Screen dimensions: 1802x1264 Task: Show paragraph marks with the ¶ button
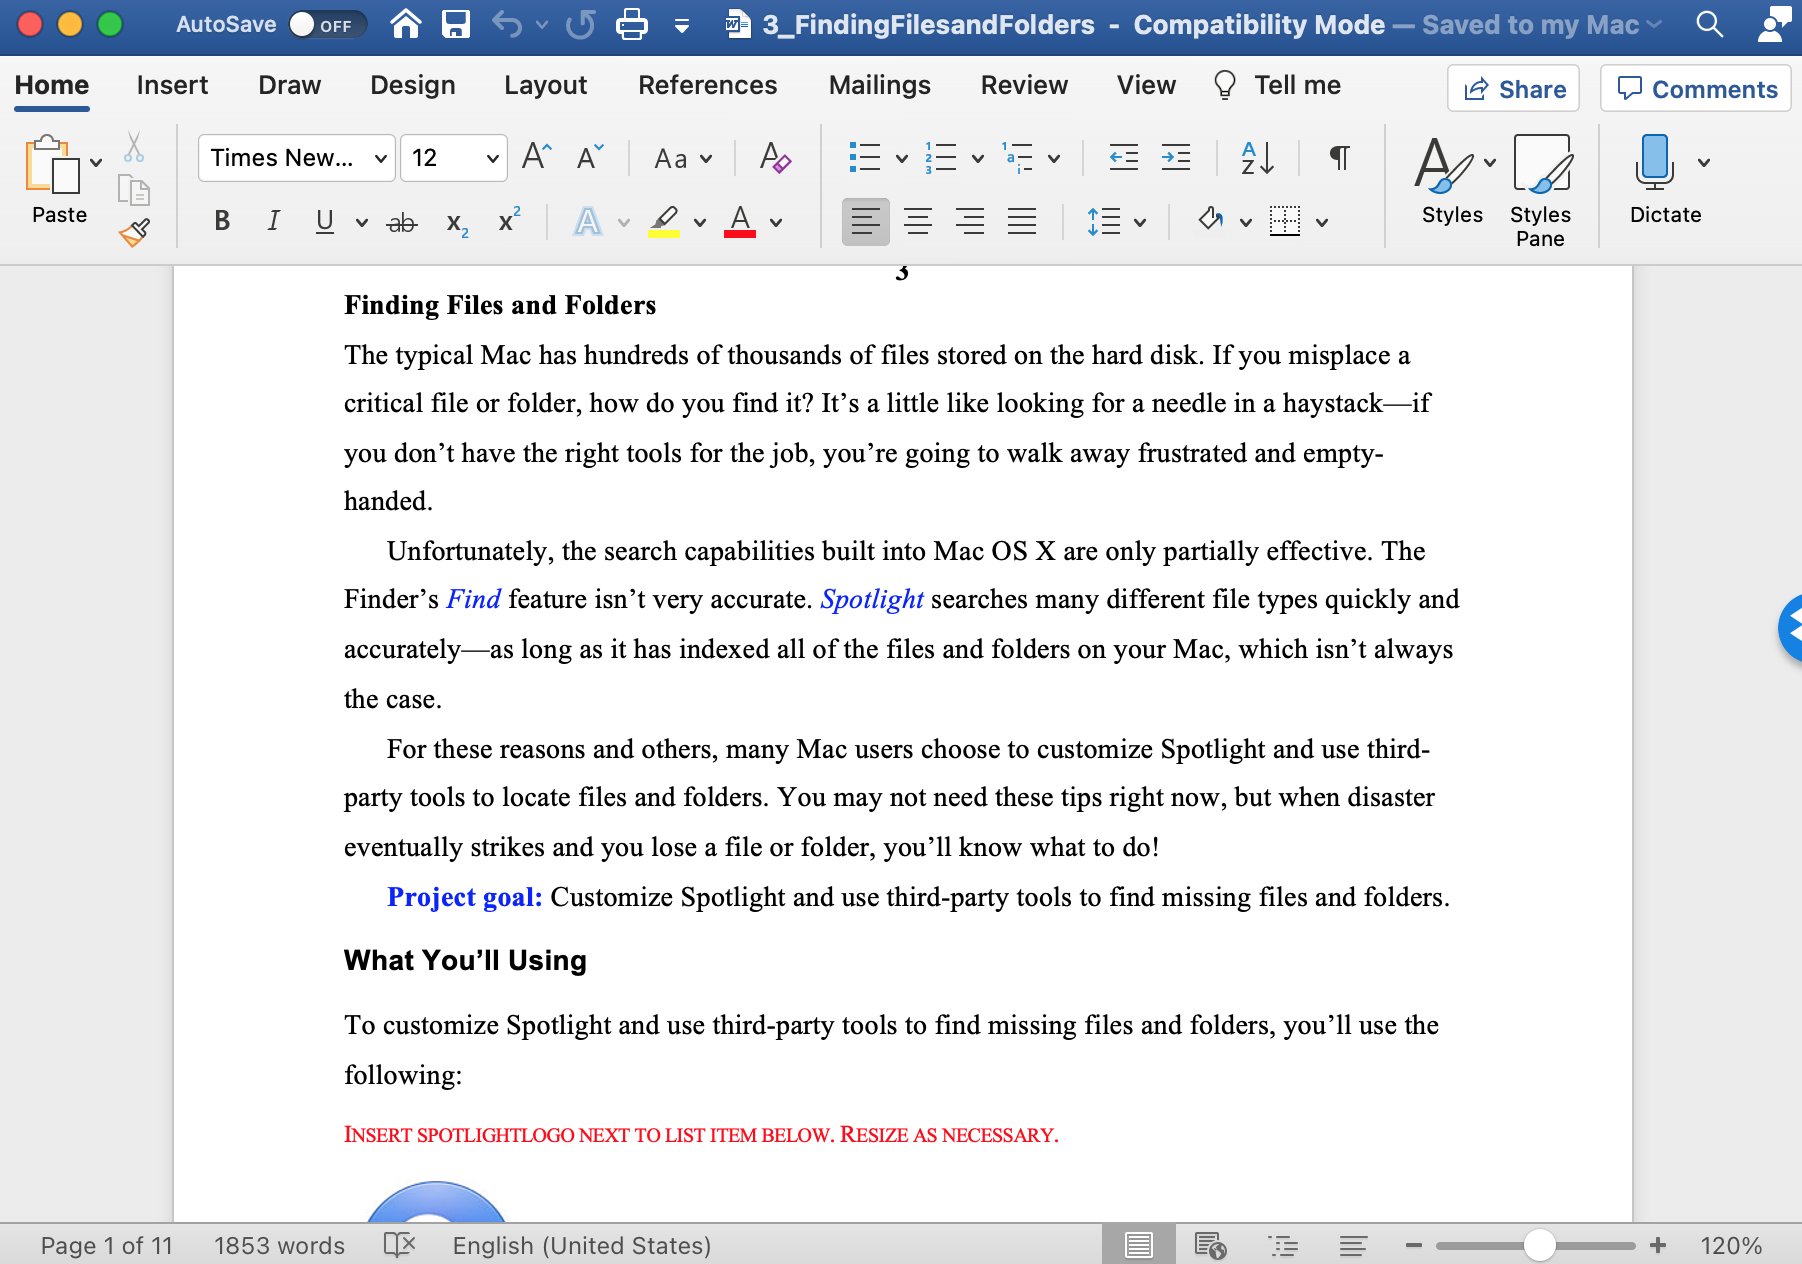[x=1339, y=157]
